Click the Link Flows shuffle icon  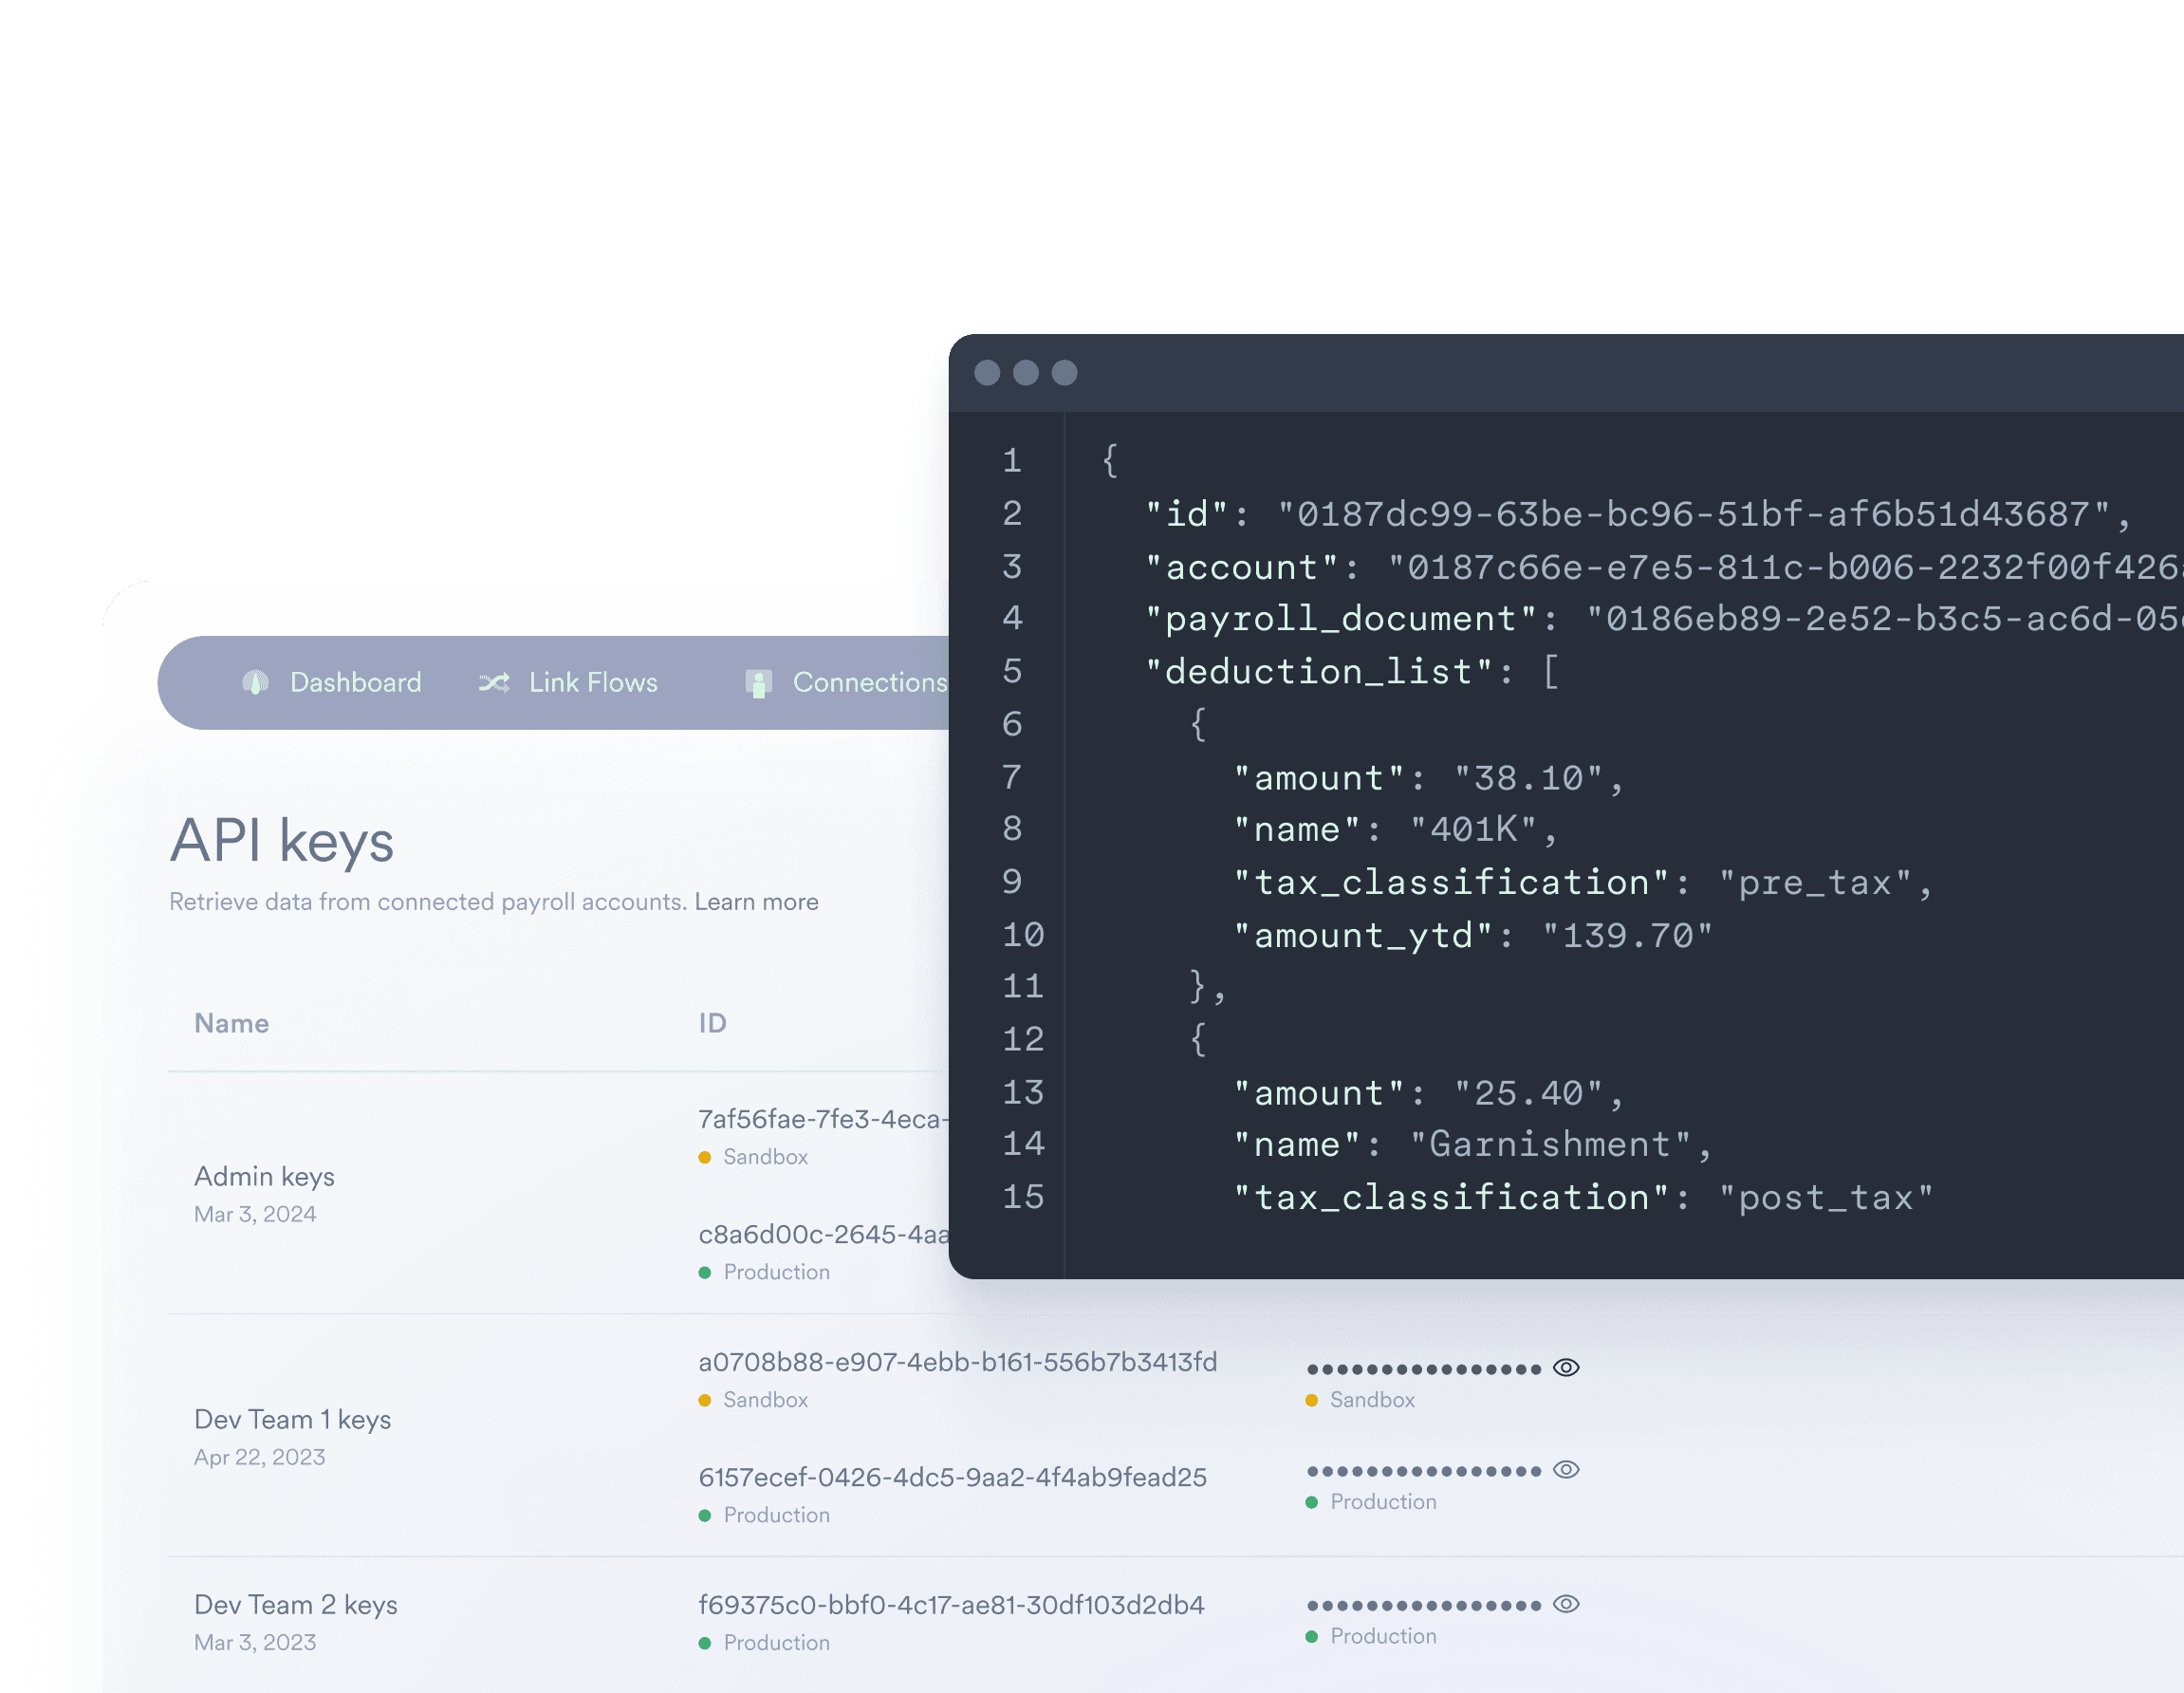pyautogui.click(x=494, y=682)
